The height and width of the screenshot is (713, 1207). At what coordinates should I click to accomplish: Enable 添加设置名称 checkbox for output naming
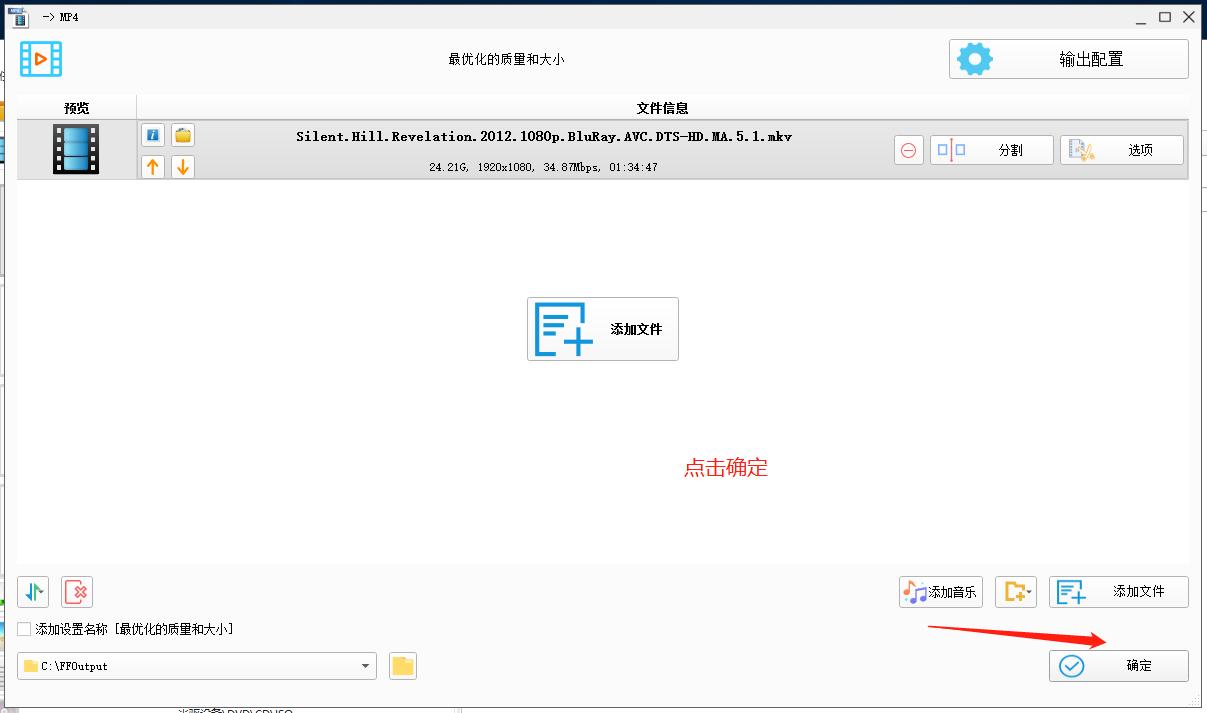tap(22, 629)
